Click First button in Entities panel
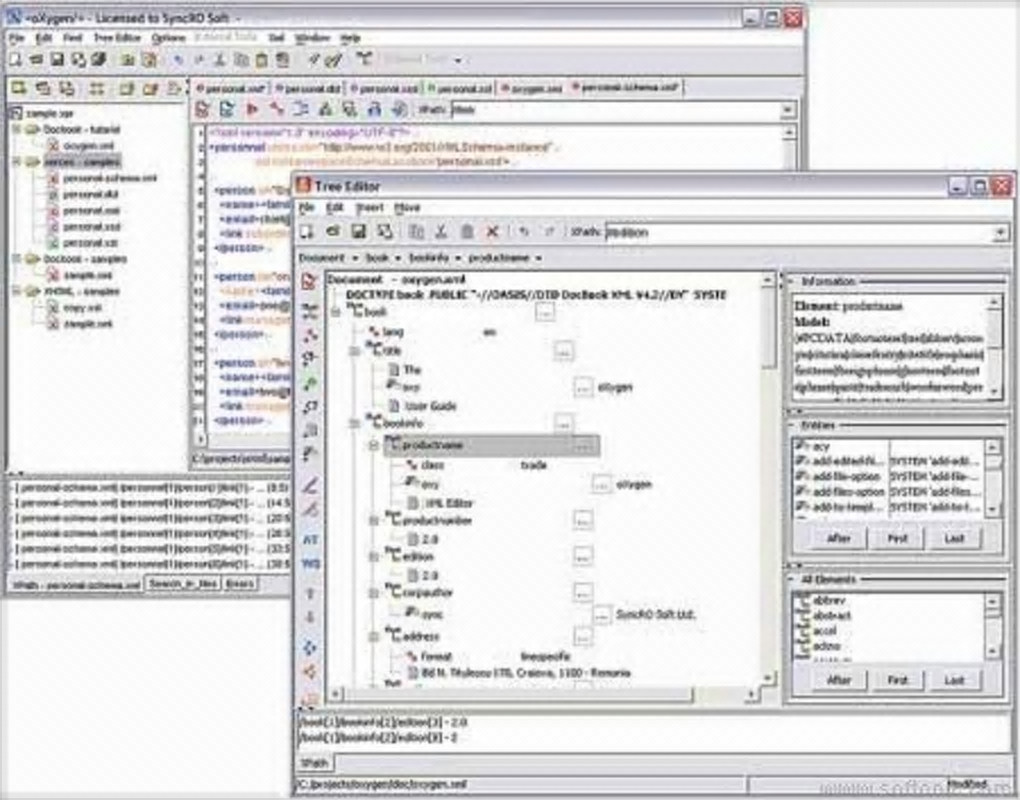This screenshot has height=800, width=1020. [x=898, y=539]
